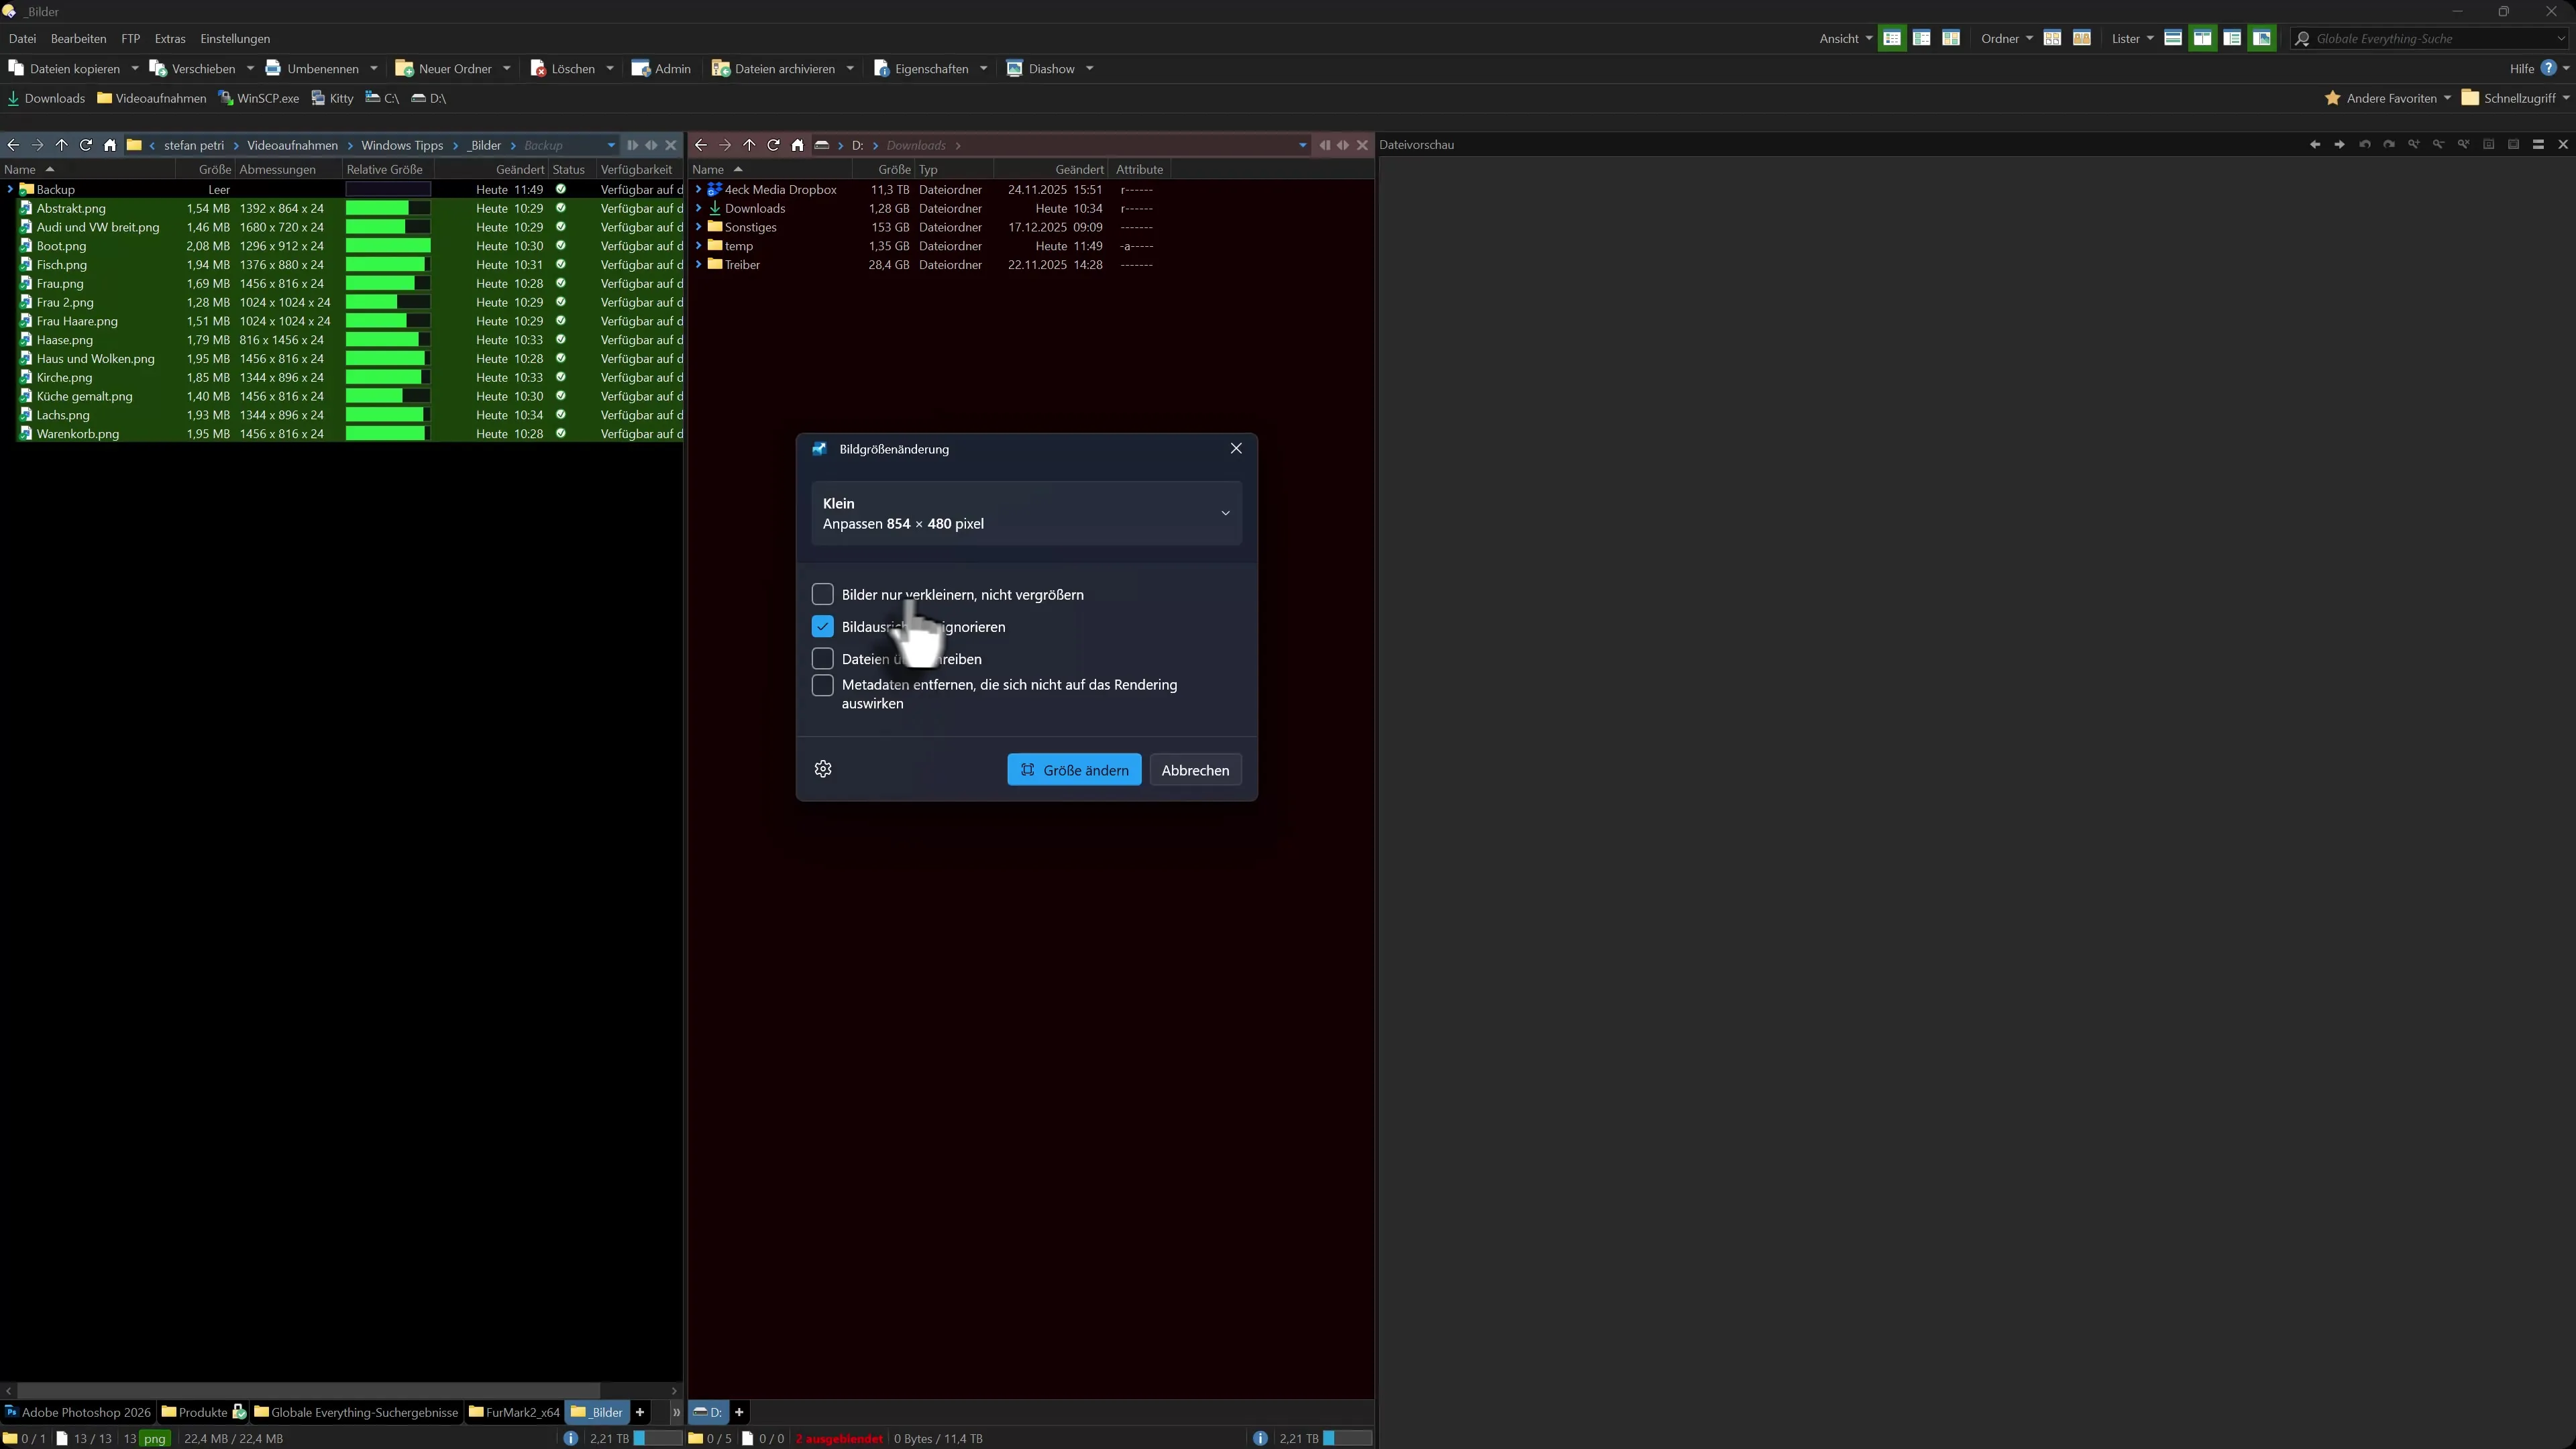Image resolution: width=2576 pixels, height=1449 pixels.
Task: Open the Hilfe question mark icon
Action: click(x=2549, y=68)
